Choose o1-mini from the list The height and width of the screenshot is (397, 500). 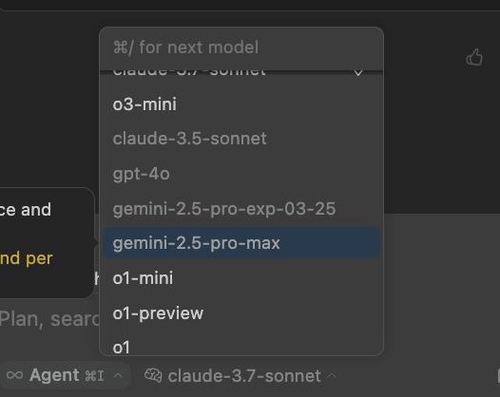241,278
